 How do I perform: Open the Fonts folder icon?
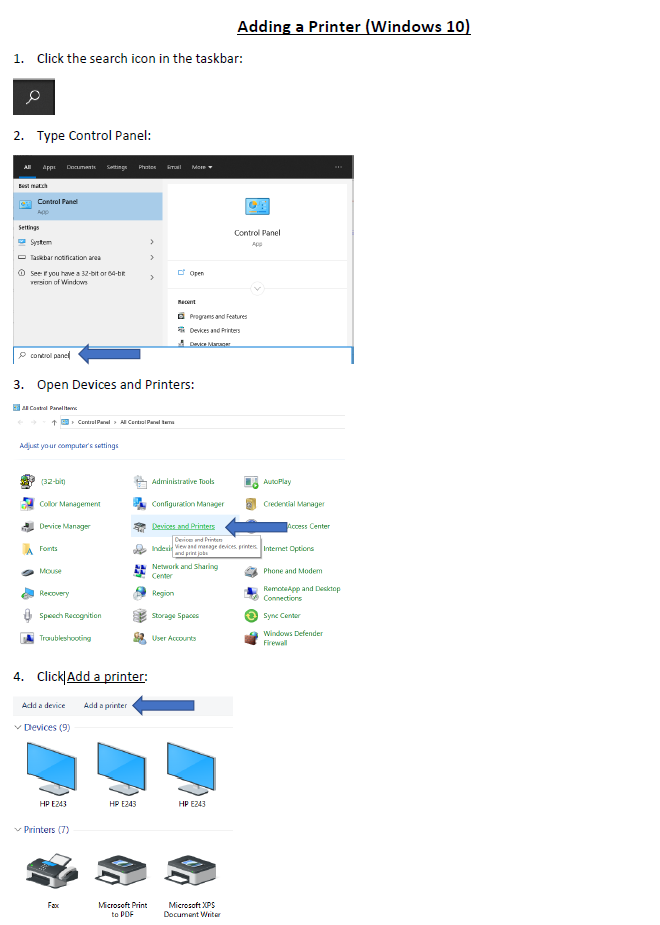coord(27,549)
